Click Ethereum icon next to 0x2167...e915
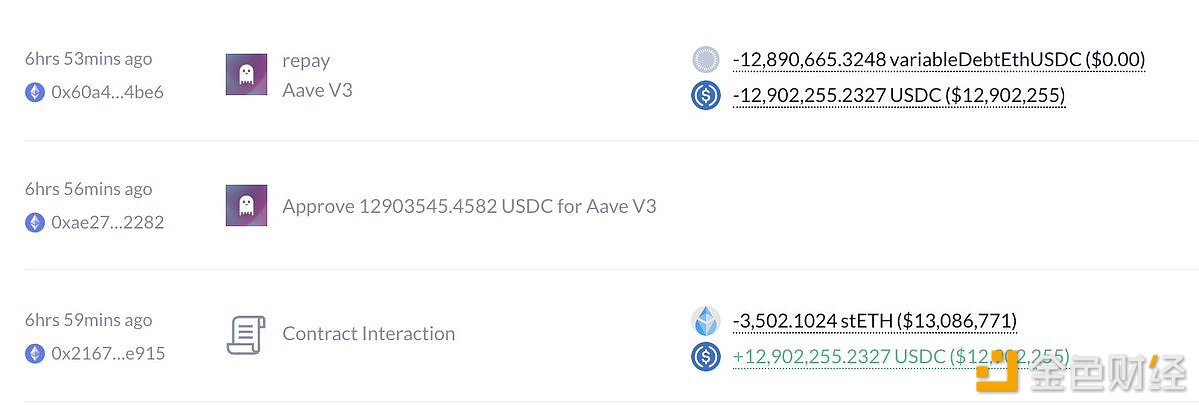Image resolution: width=1199 pixels, height=405 pixels. click(x=35, y=353)
